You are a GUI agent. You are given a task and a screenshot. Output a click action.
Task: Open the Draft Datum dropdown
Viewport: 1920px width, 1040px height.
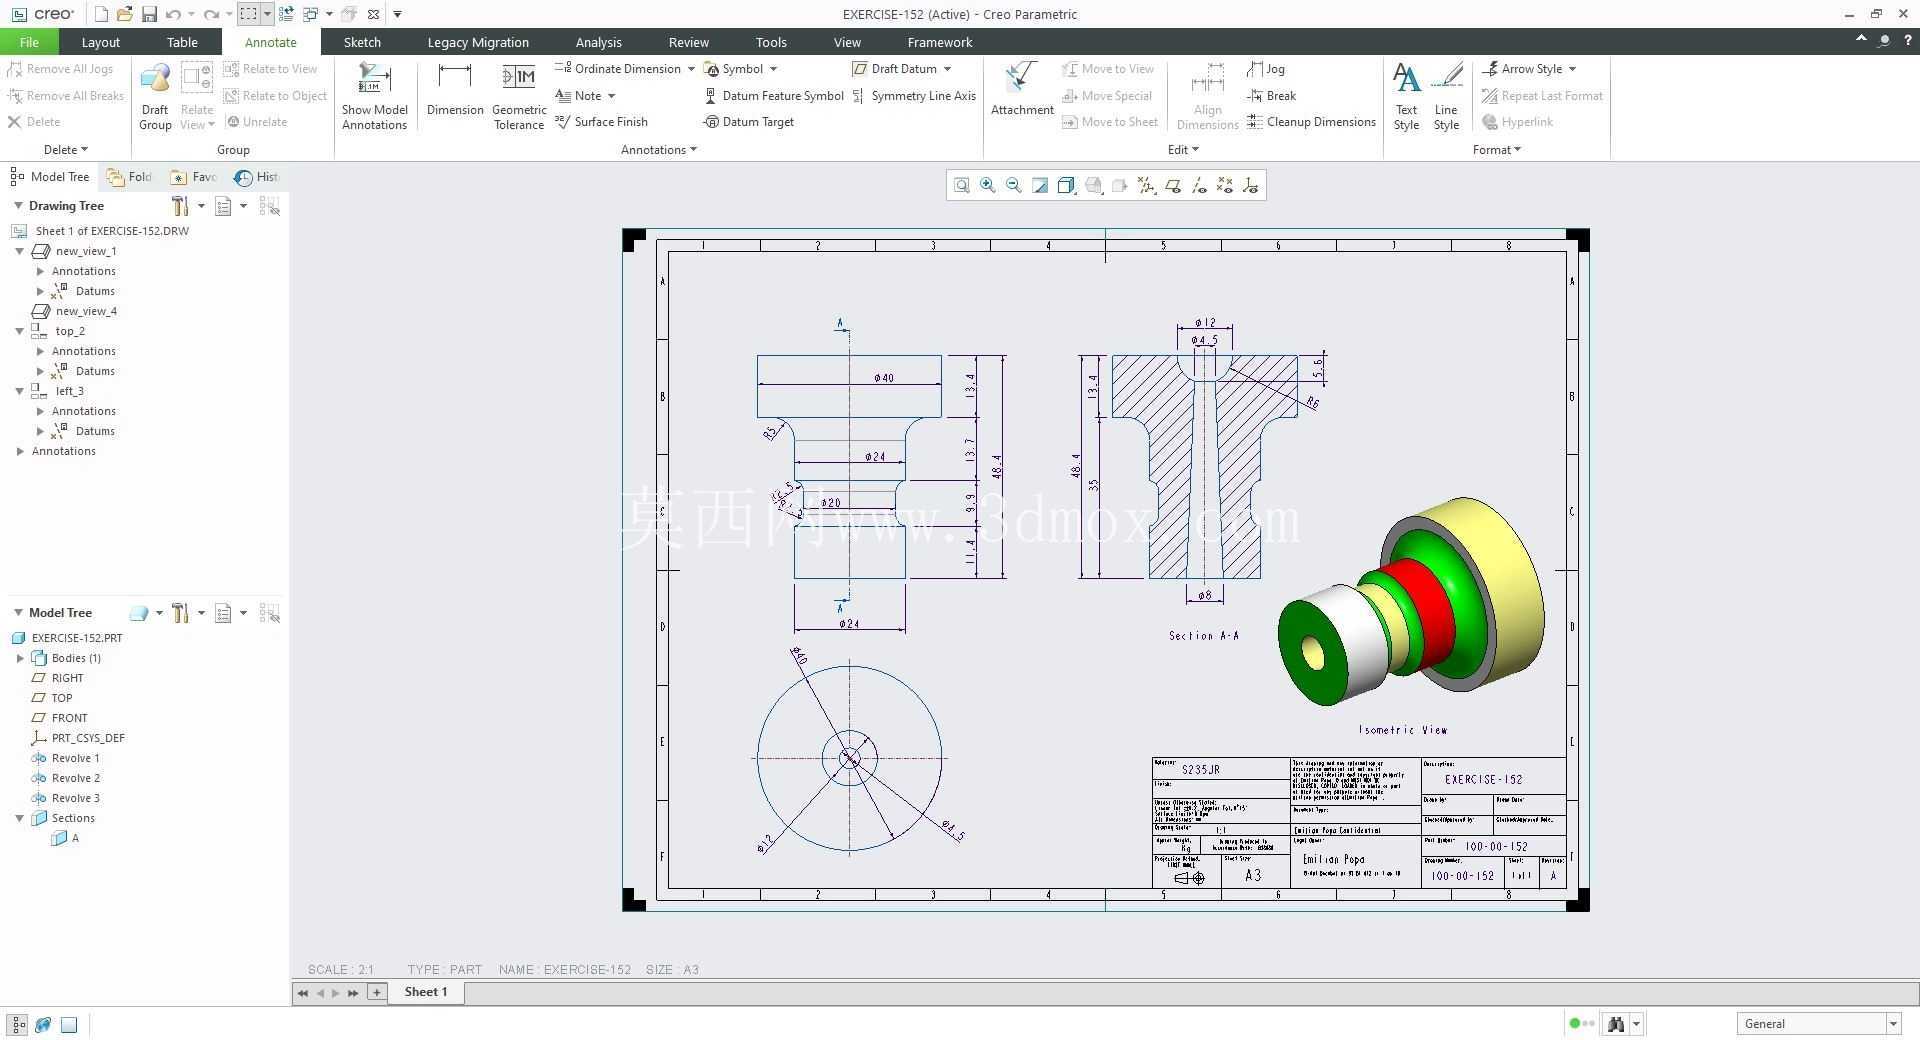pos(947,69)
